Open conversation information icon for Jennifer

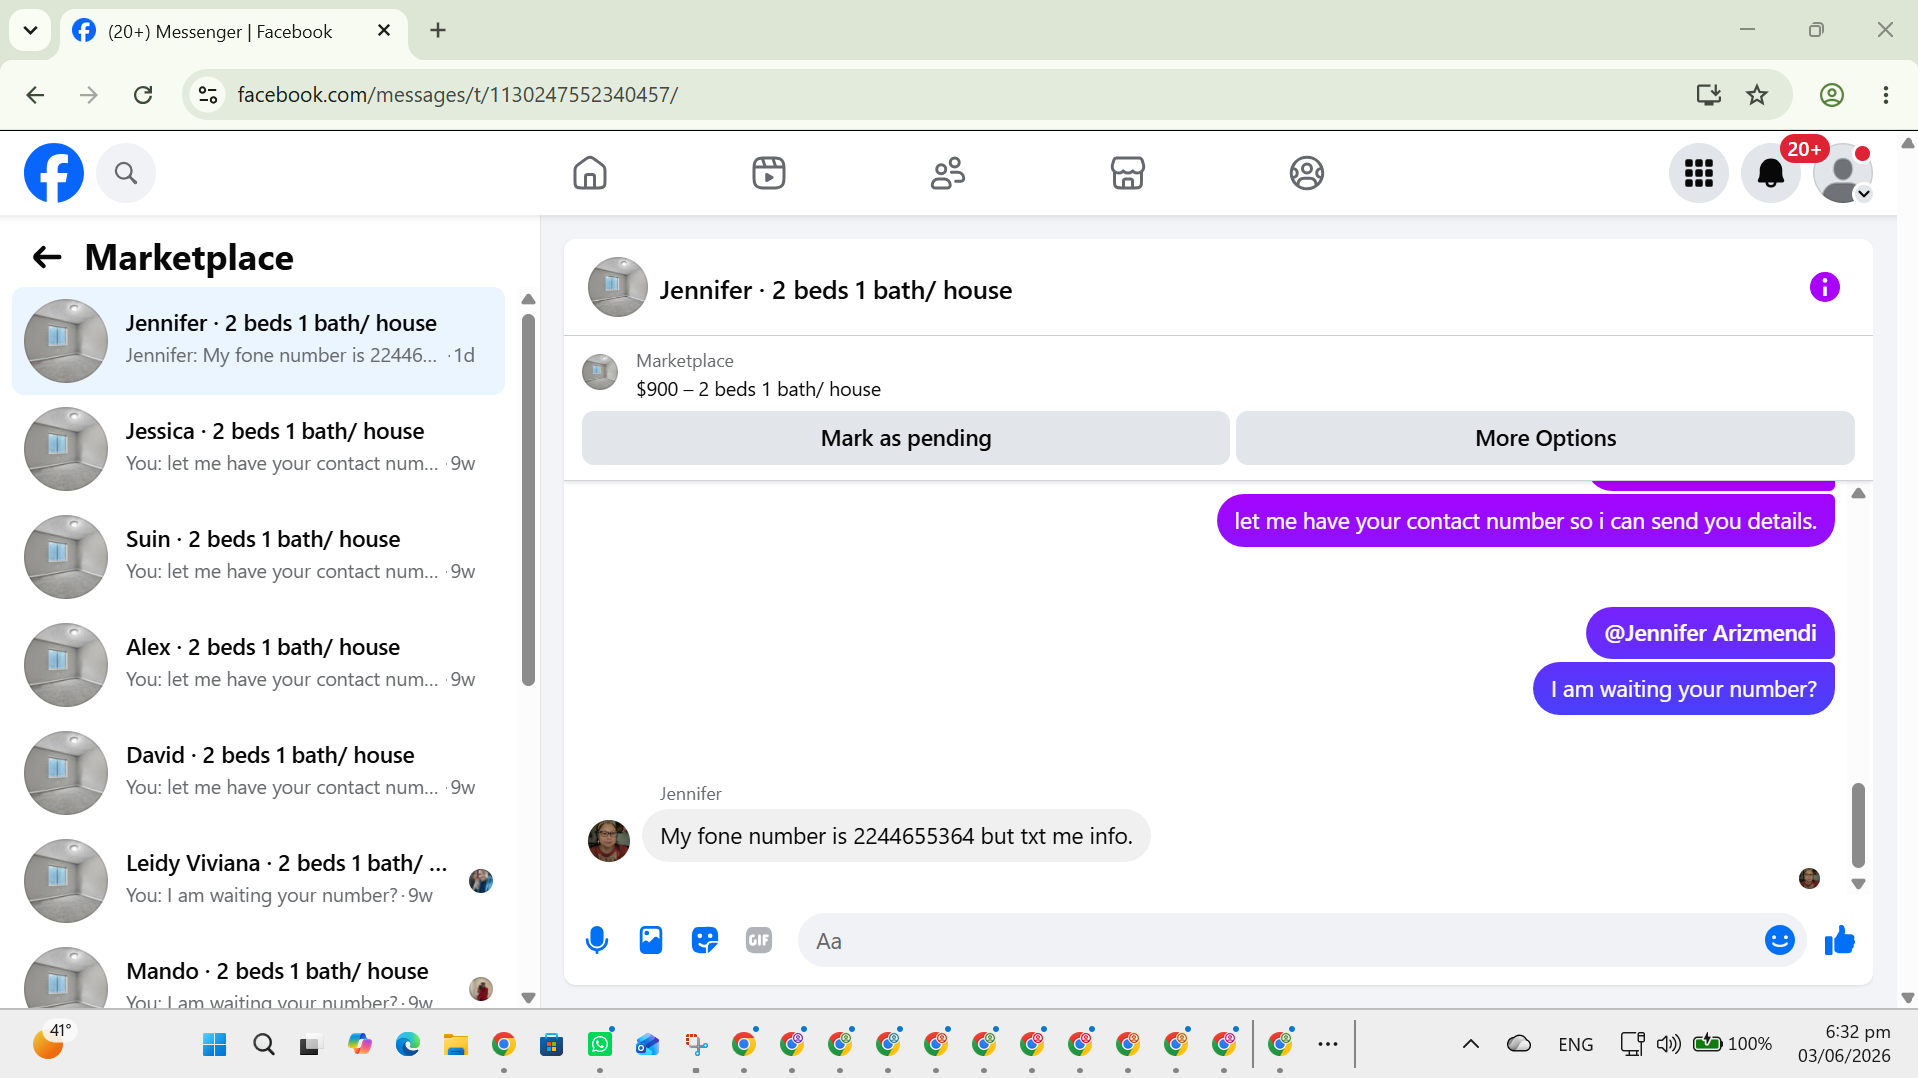point(1825,288)
